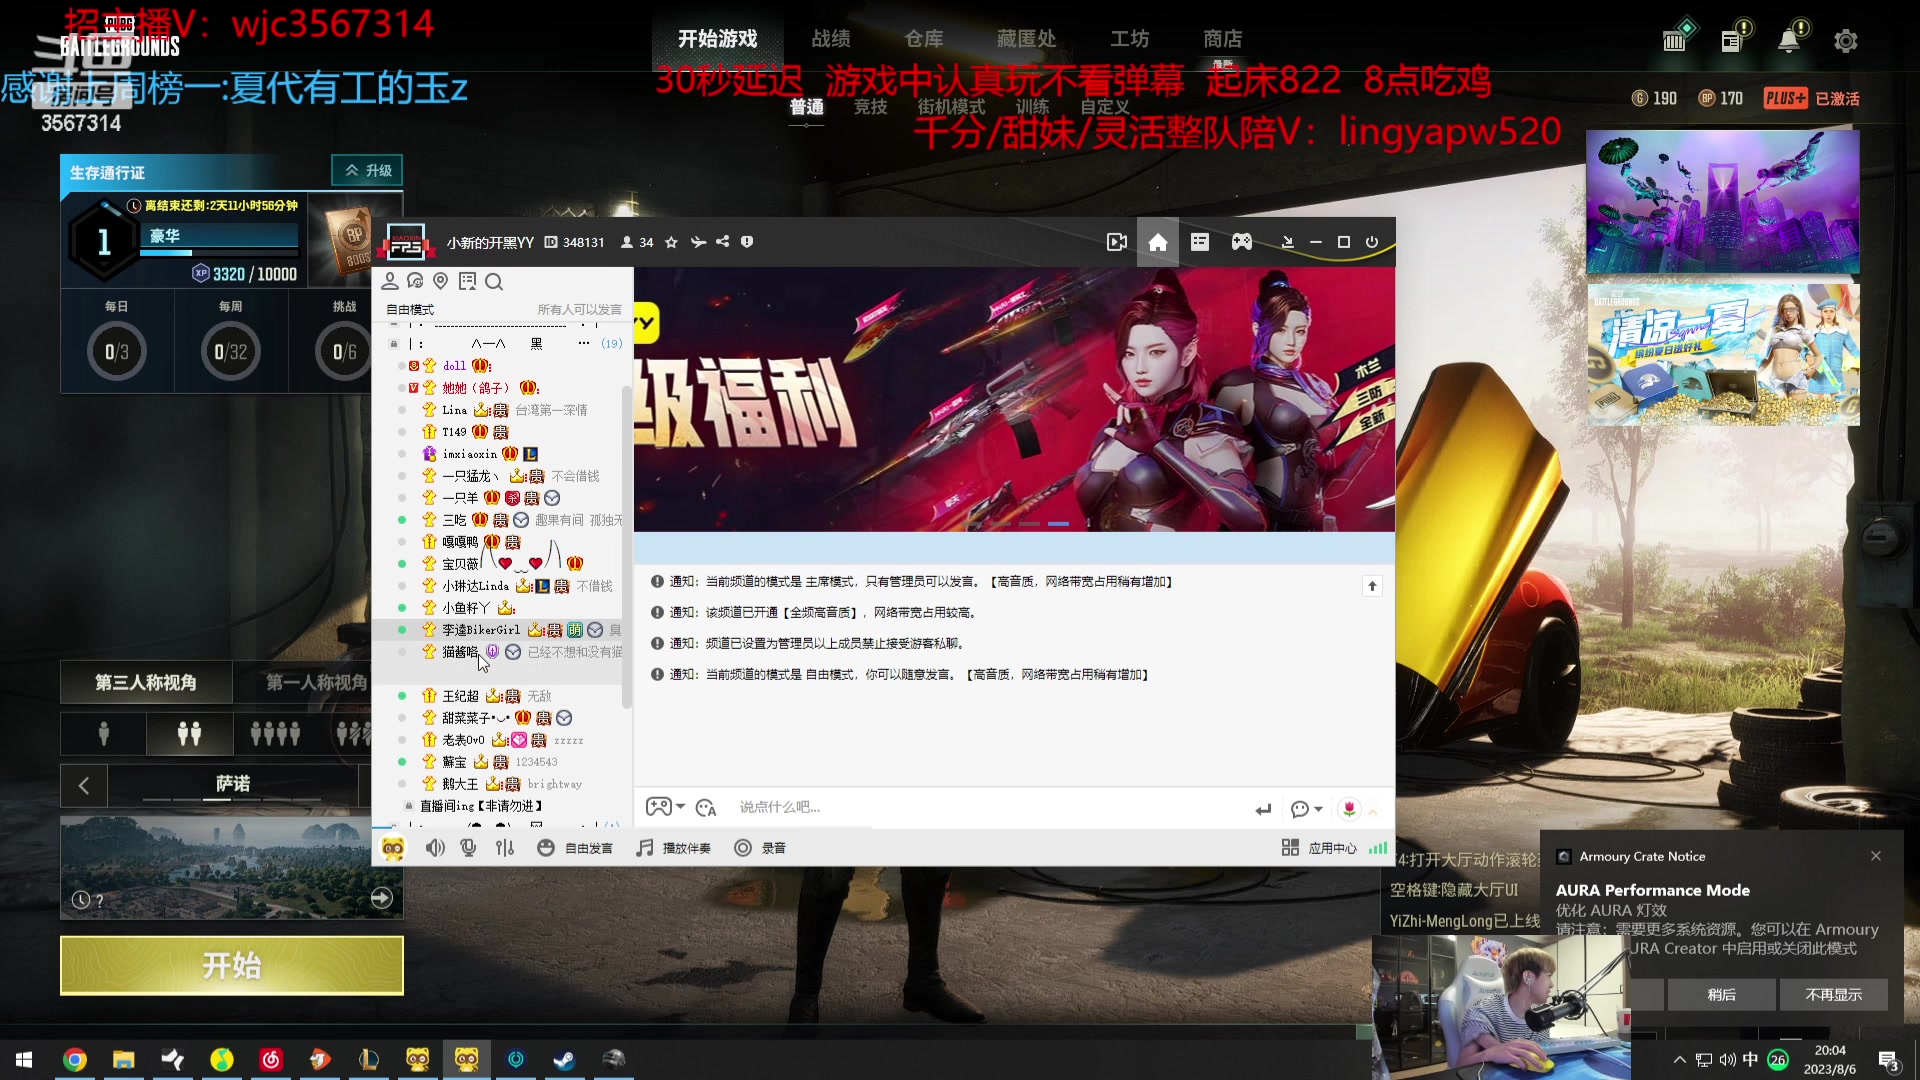Open game emoji dropdown in chat input
The image size is (1920, 1080).
(665, 807)
